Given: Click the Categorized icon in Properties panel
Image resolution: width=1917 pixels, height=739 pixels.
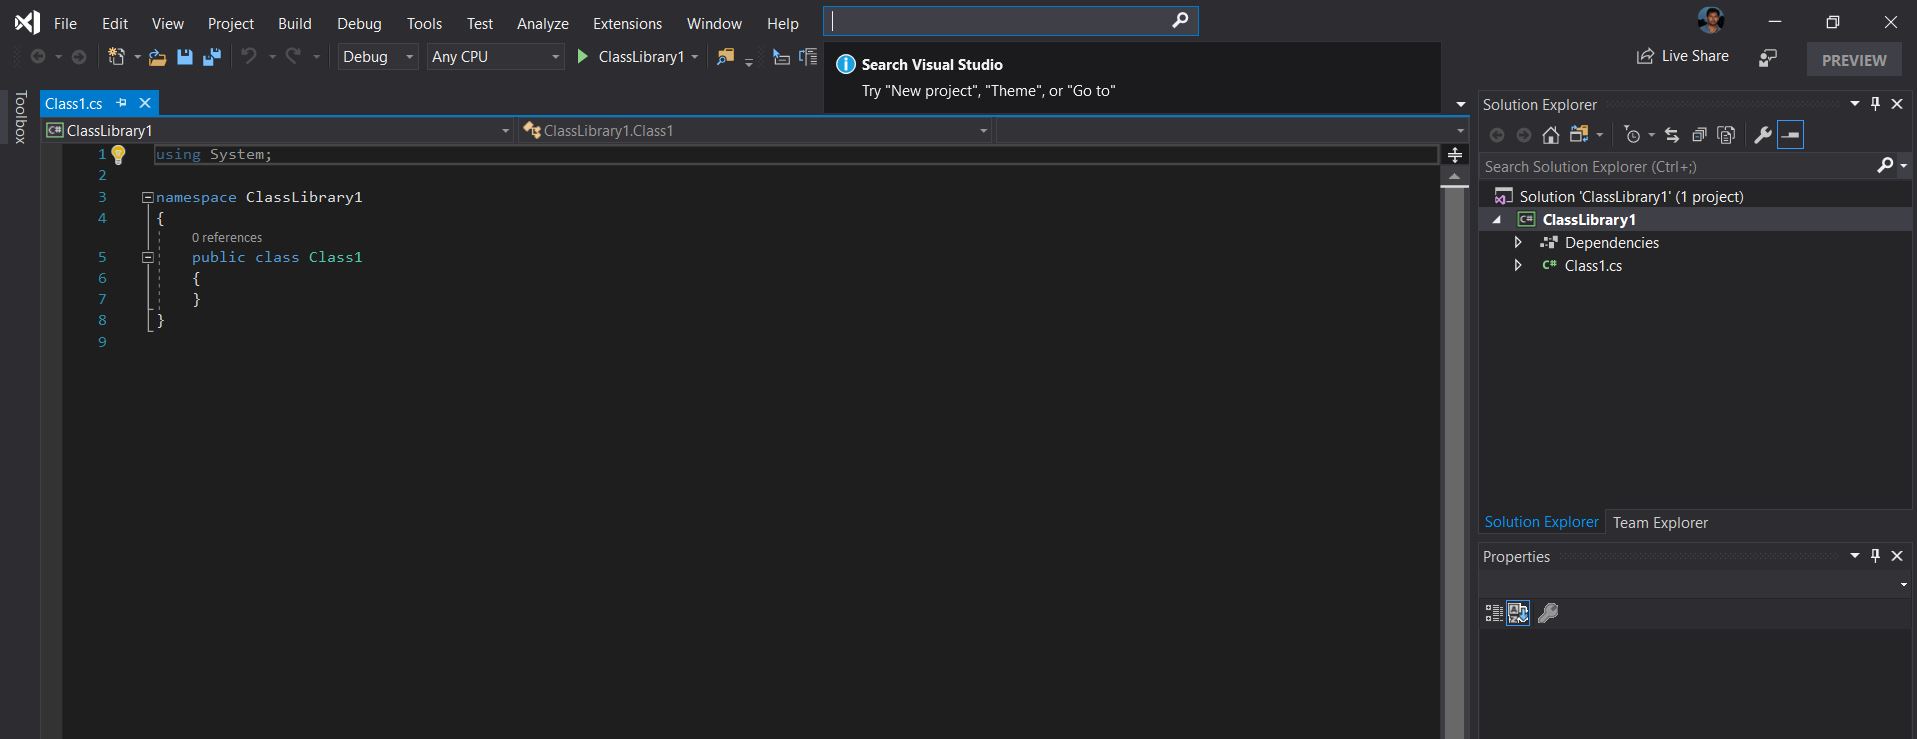Looking at the screenshot, I should click(1494, 613).
